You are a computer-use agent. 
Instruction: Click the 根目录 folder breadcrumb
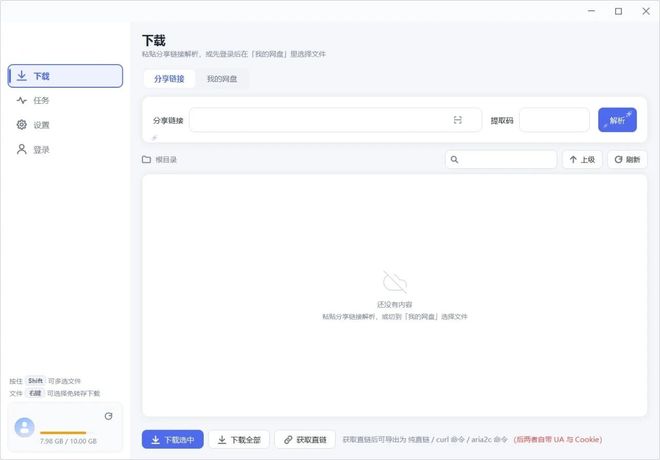click(160, 160)
